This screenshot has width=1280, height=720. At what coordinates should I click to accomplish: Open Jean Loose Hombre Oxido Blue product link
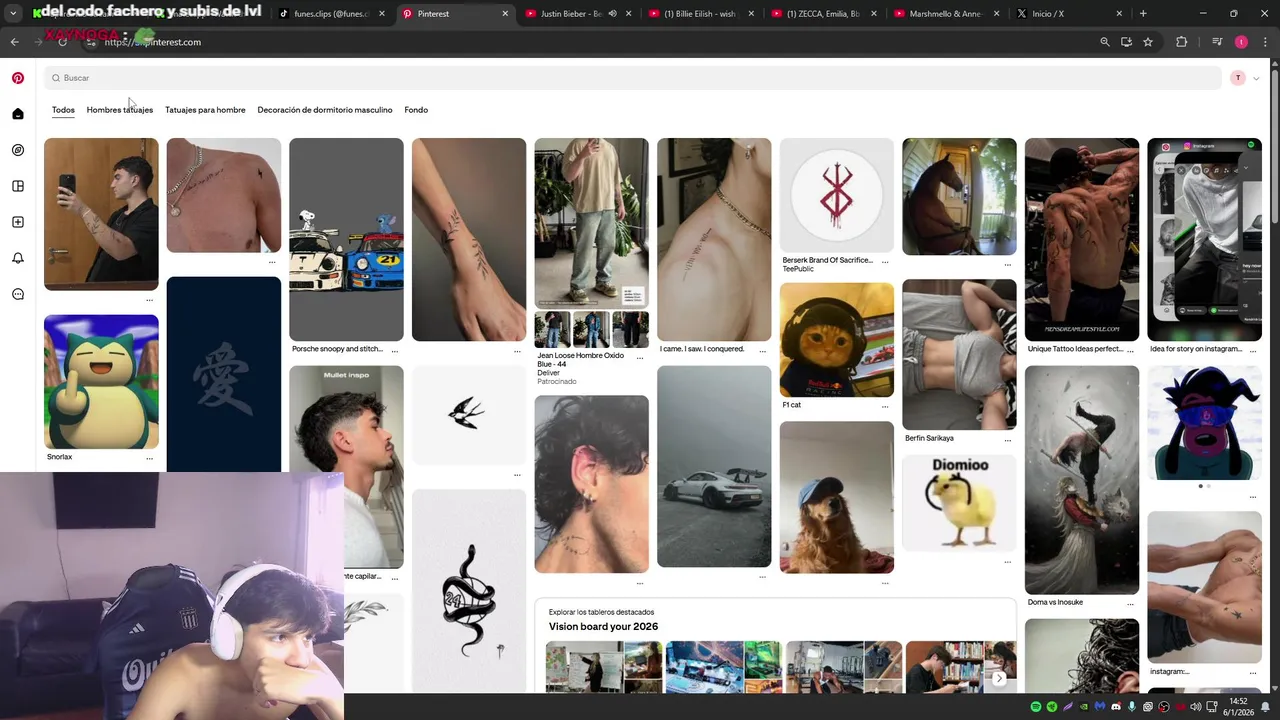[580, 360]
